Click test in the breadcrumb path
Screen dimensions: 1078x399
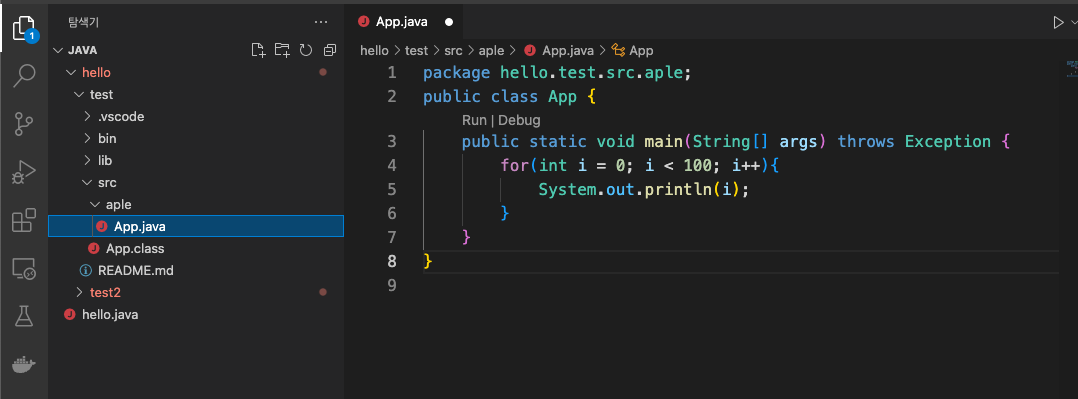pyautogui.click(x=416, y=50)
